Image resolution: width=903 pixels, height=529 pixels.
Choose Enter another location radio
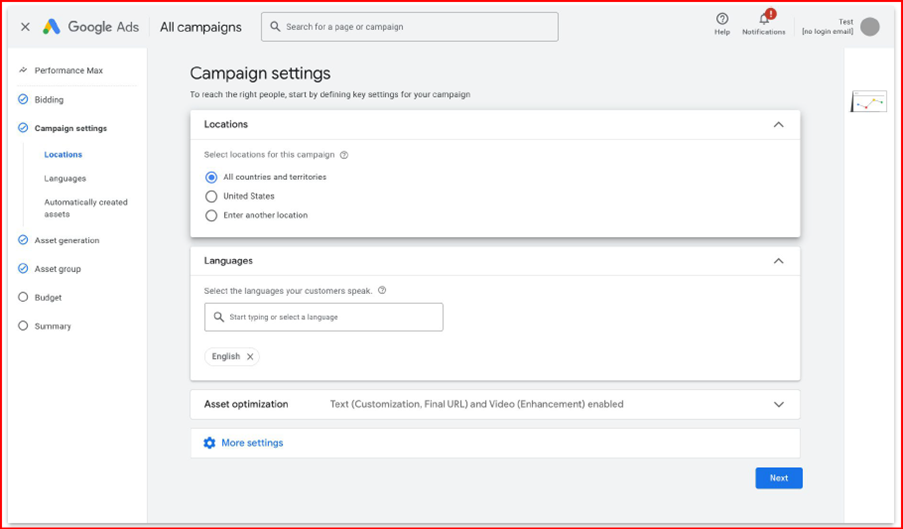211,215
